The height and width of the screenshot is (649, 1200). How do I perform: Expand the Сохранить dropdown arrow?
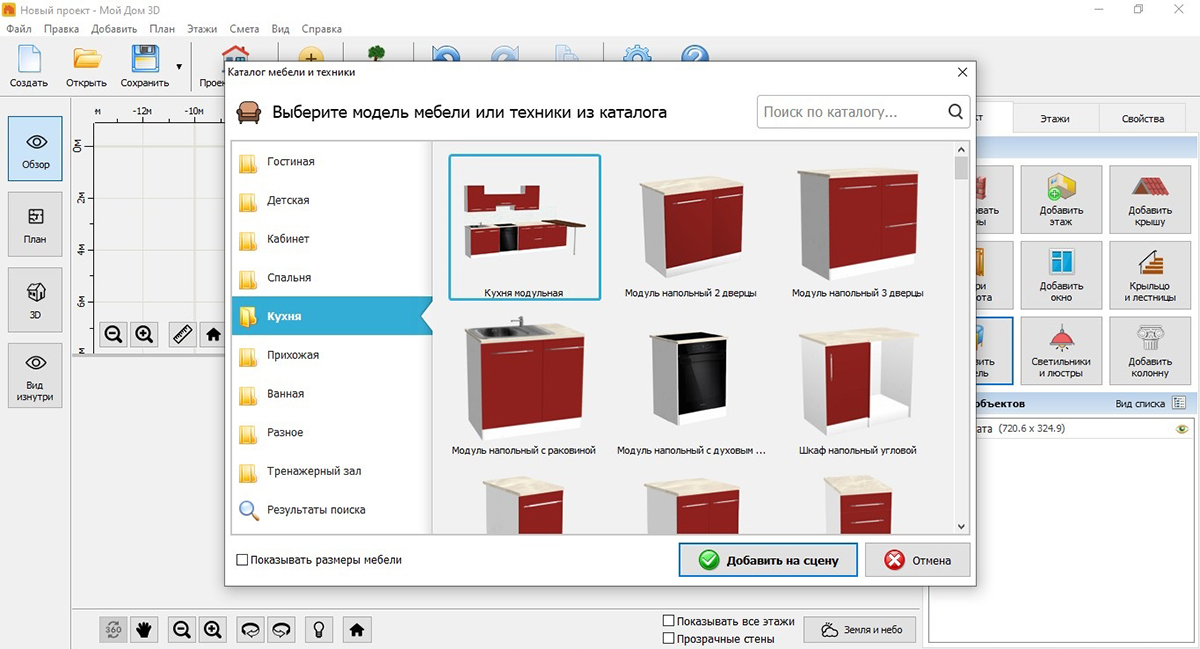[x=179, y=67]
